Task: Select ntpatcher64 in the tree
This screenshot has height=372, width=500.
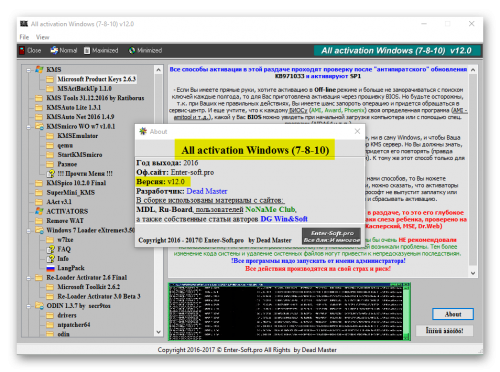Action: [74, 325]
